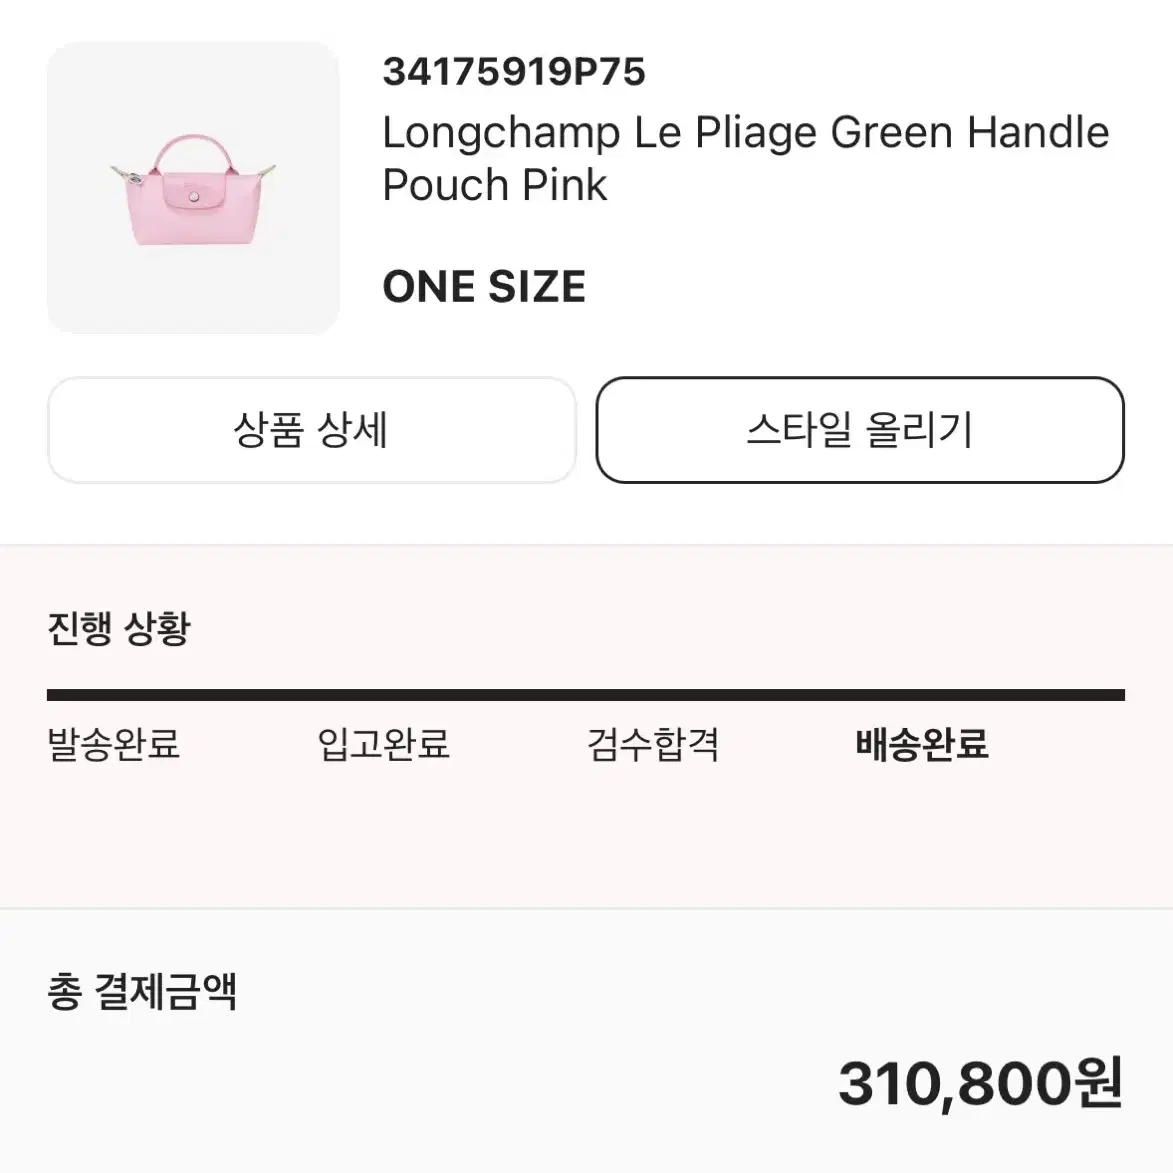
Task: Tap the 스타일 올리기 button
Action: 860,430
